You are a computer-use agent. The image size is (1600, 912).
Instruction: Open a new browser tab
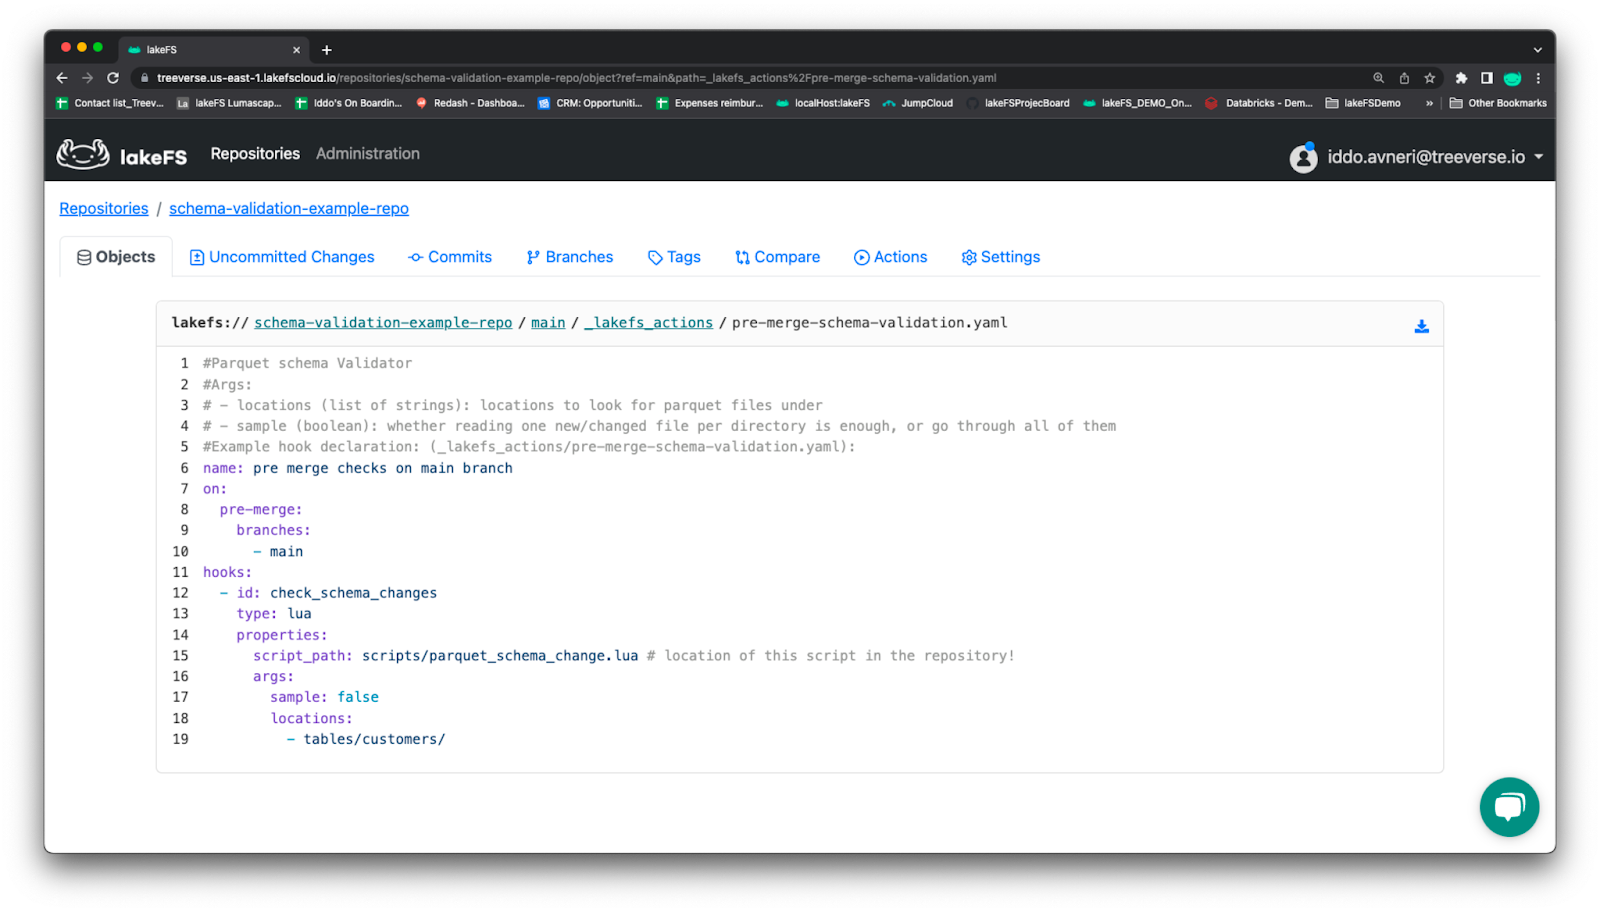(327, 50)
